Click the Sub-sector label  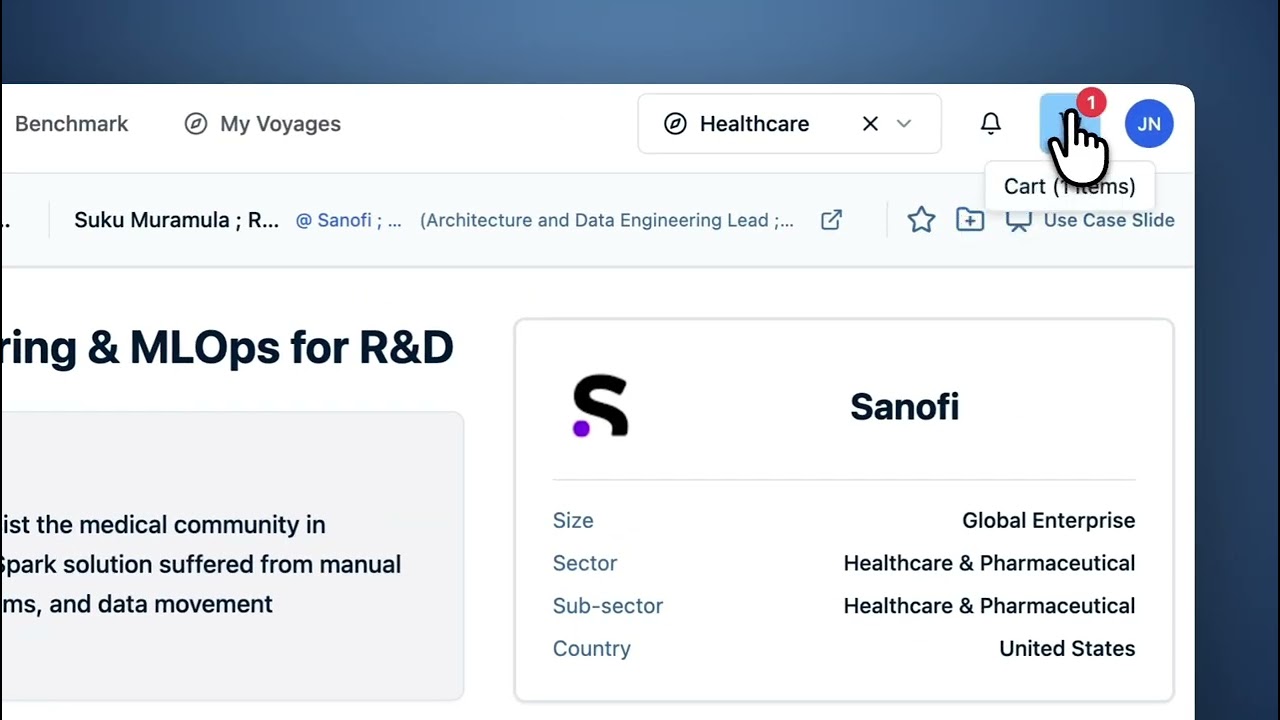coord(608,606)
